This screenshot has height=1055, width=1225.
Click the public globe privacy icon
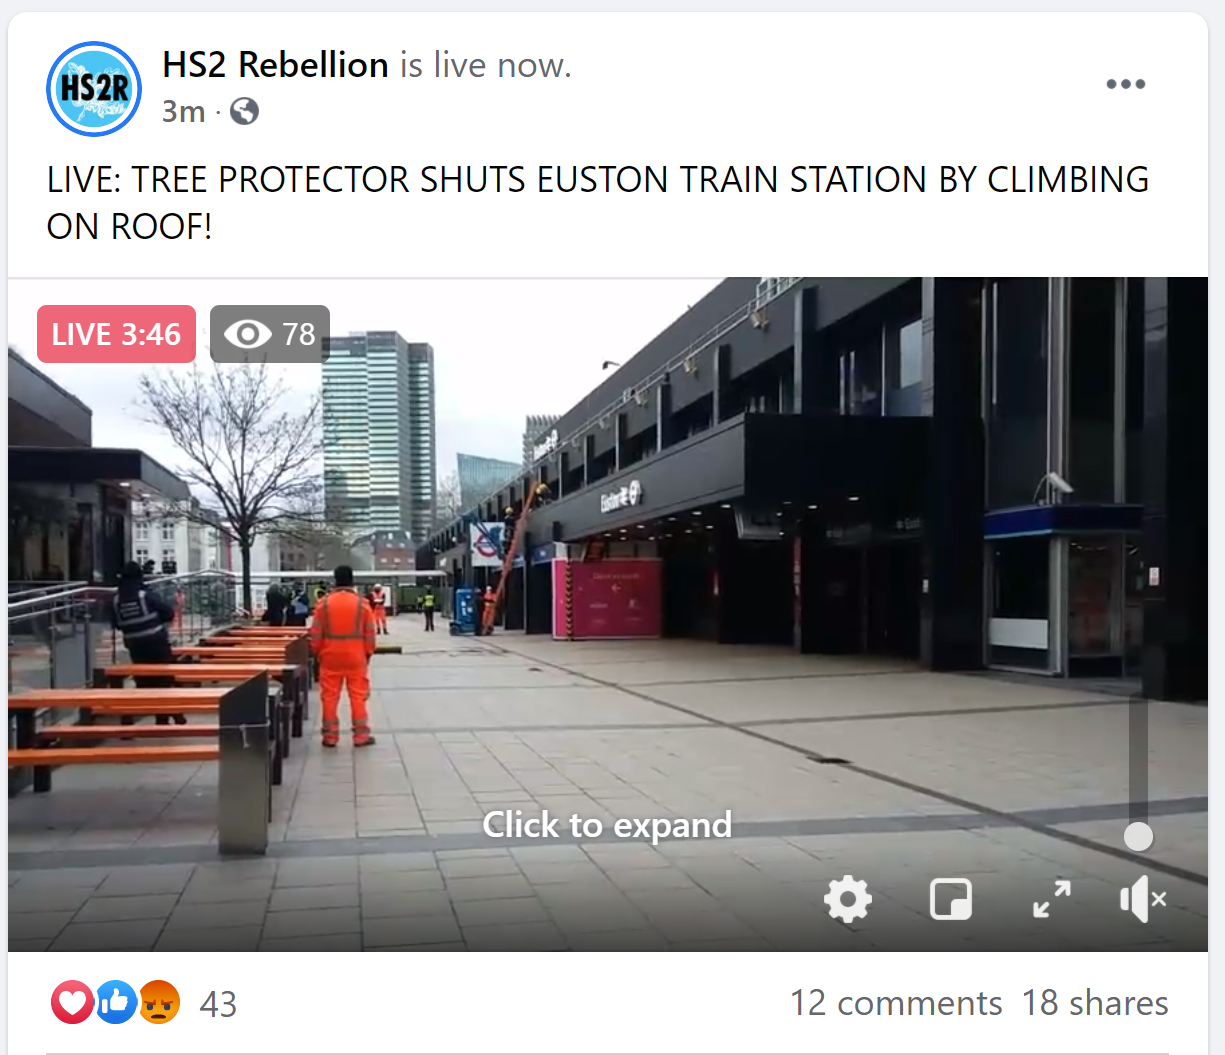click(244, 111)
